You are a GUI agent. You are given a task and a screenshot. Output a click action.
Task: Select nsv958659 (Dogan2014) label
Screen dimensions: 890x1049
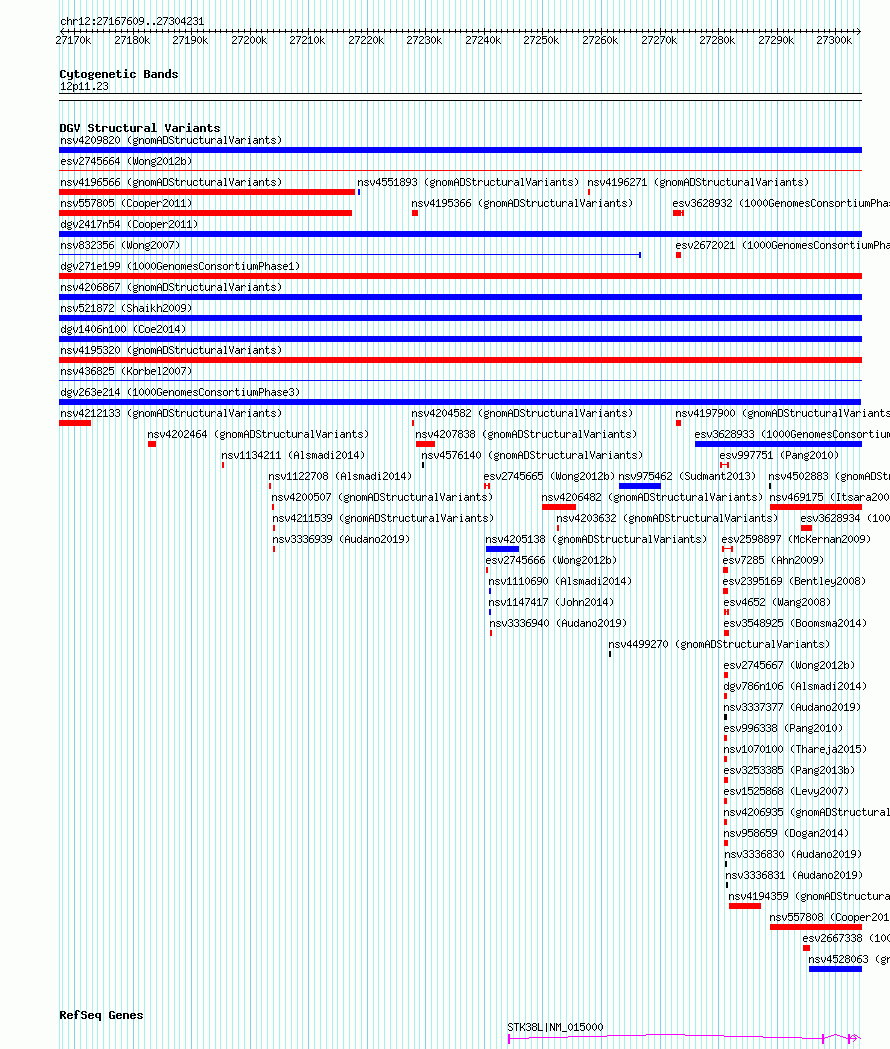[786, 834]
